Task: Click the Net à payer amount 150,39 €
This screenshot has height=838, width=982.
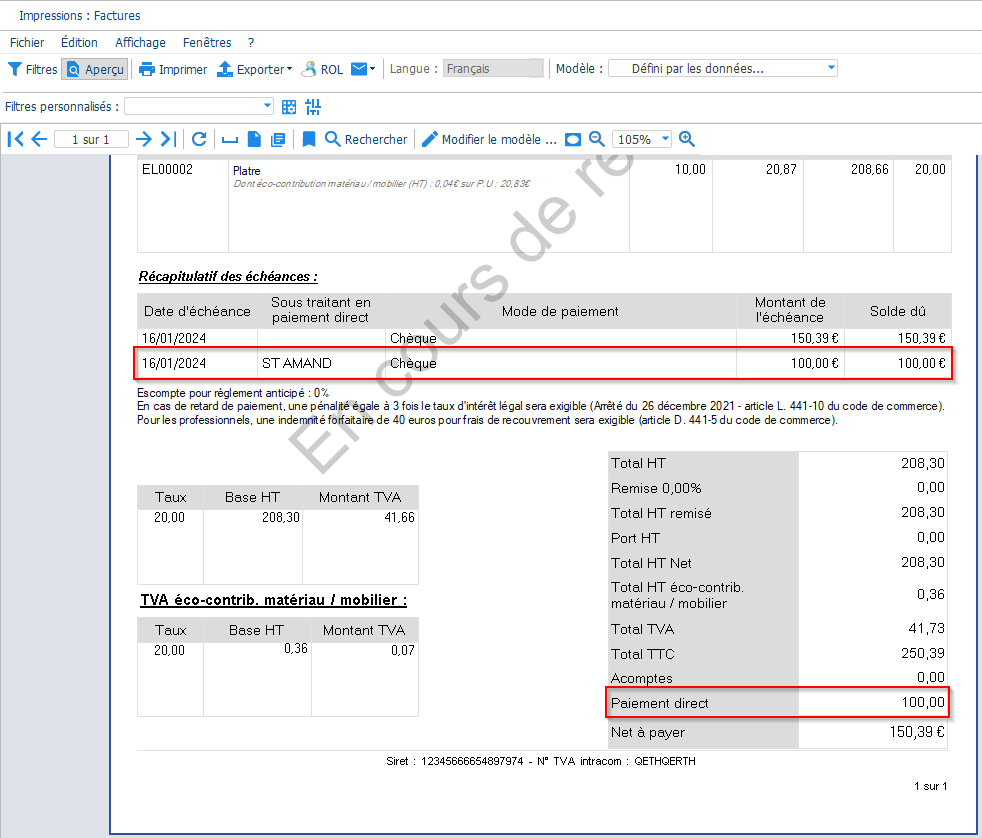Action: click(917, 732)
